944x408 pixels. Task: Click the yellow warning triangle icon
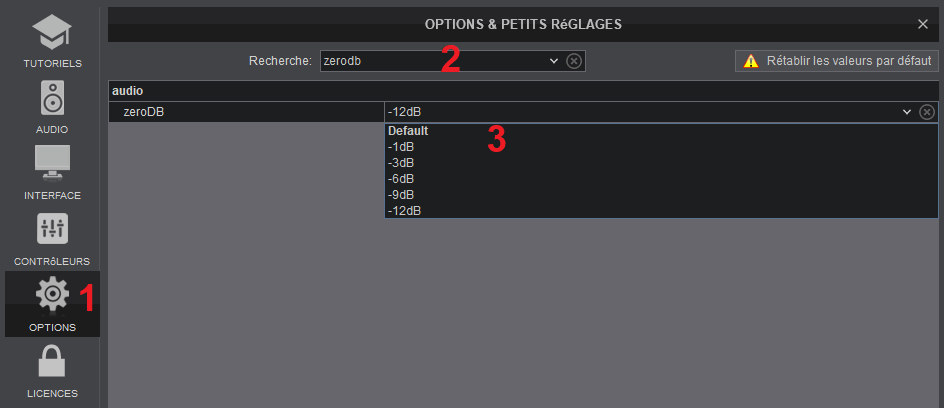click(750, 61)
